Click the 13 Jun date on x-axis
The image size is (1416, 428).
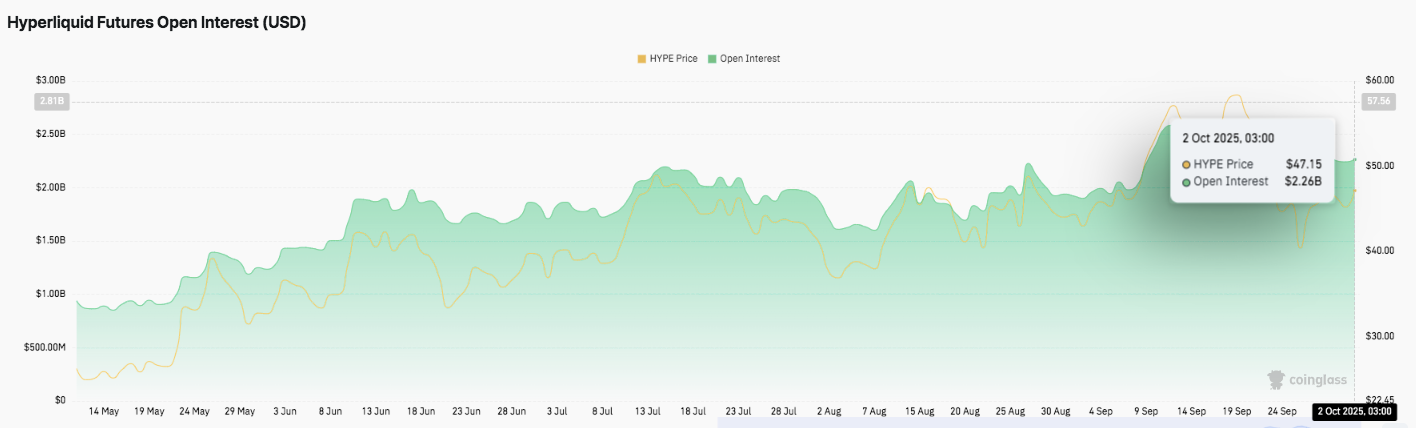point(375,411)
